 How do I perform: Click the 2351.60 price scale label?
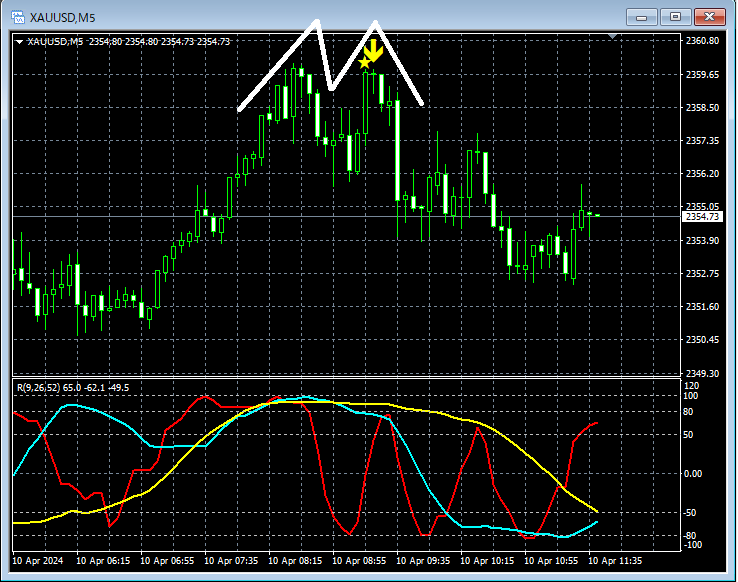click(x=702, y=306)
